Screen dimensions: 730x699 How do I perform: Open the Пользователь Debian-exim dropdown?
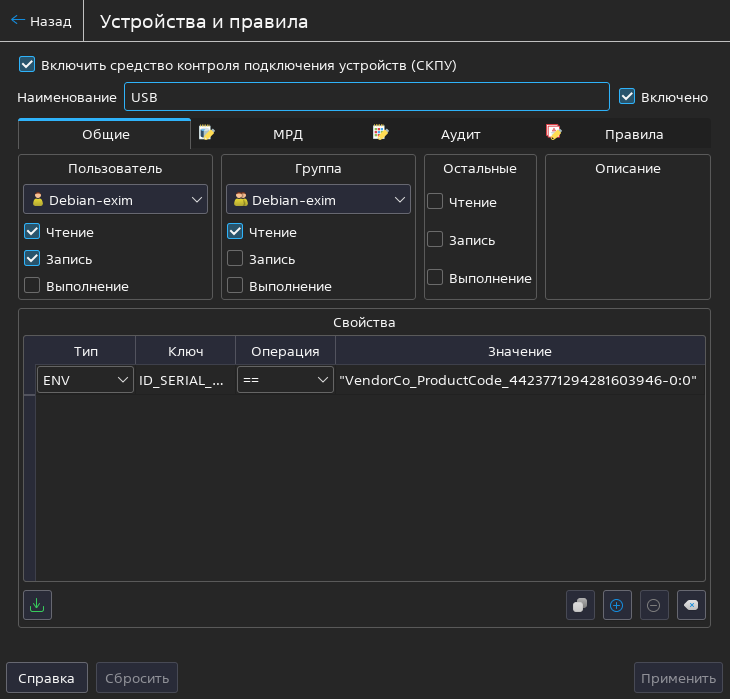pos(115,200)
